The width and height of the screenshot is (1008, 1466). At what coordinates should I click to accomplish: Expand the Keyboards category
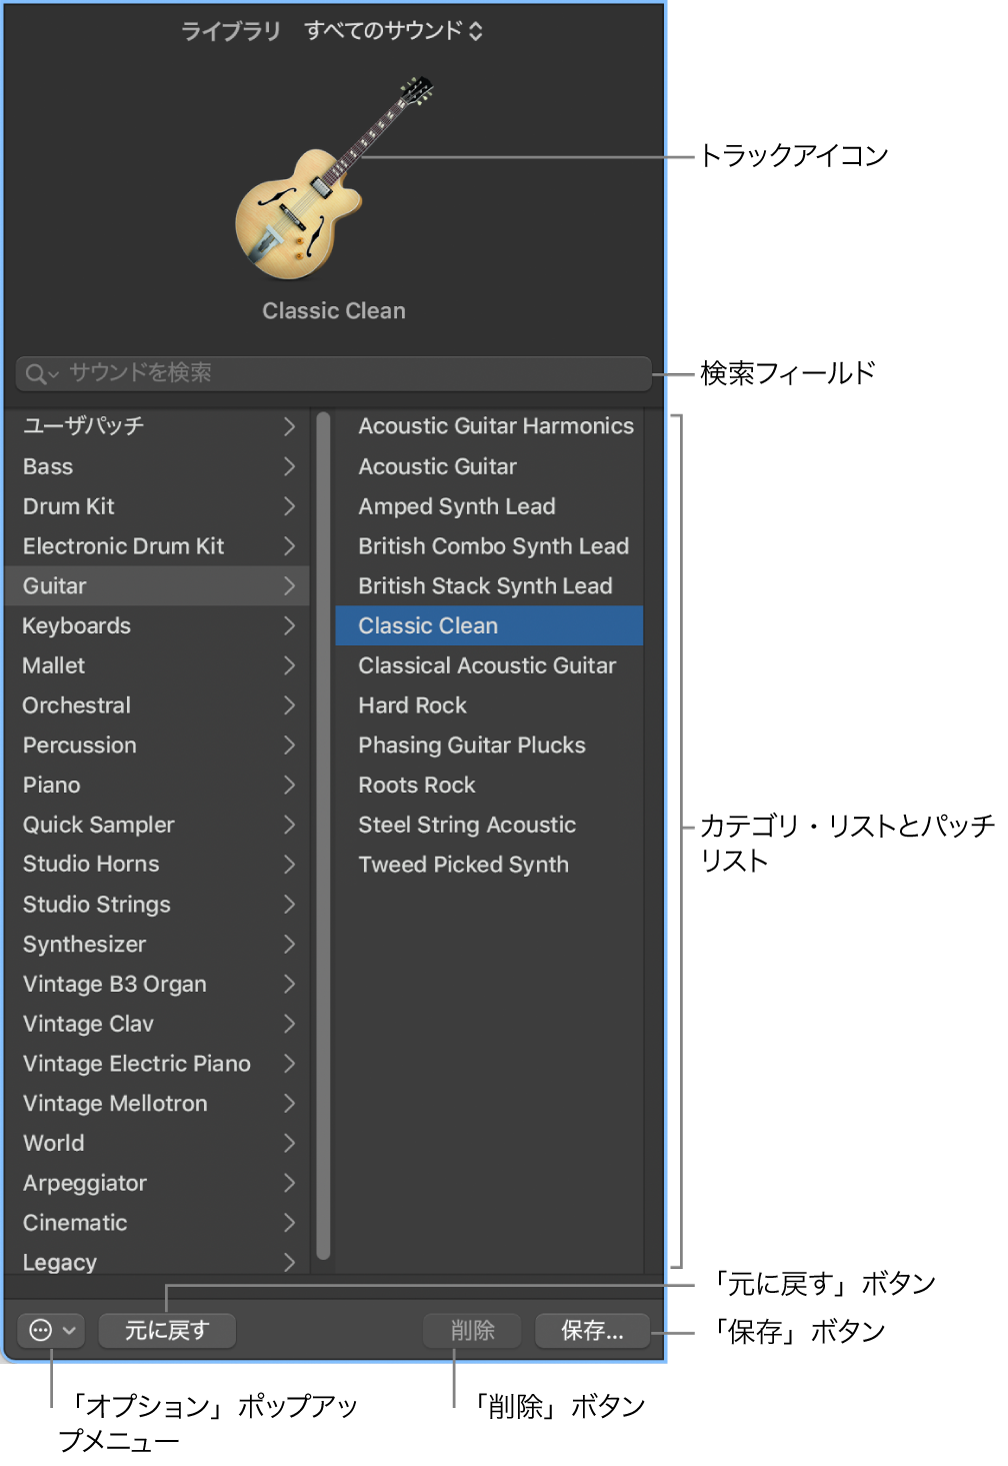pos(289,626)
